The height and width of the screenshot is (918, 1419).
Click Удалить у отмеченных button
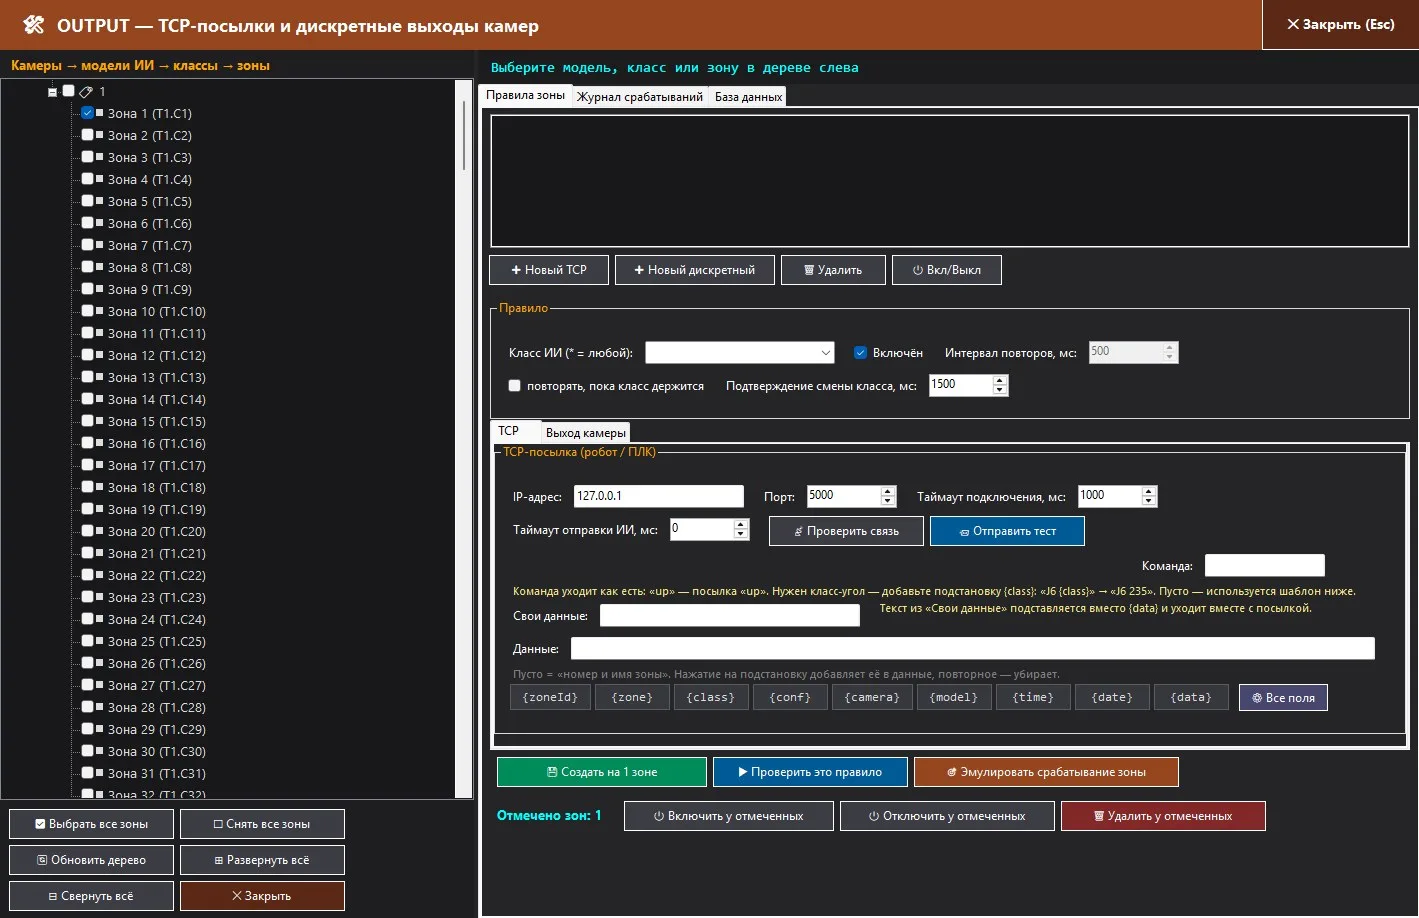click(1163, 816)
